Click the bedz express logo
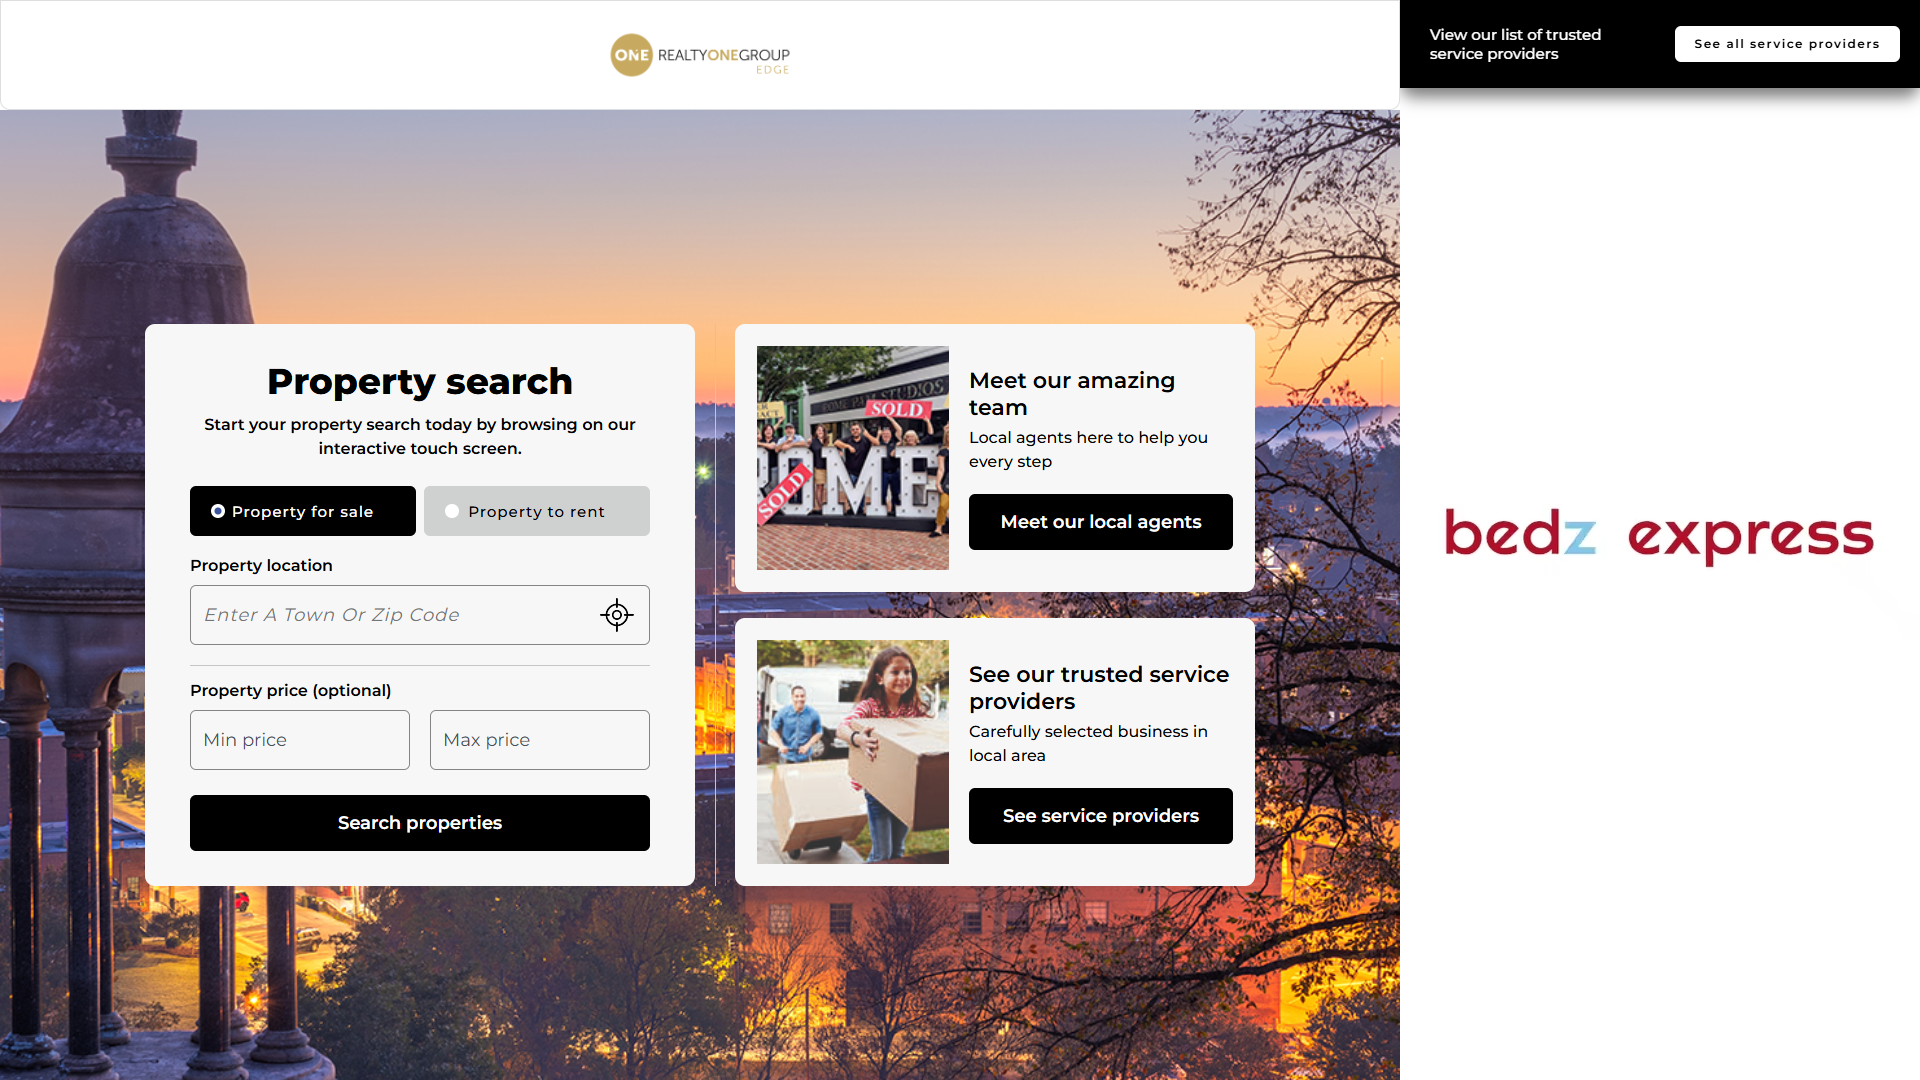This screenshot has height=1080, width=1920. (1659, 535)
